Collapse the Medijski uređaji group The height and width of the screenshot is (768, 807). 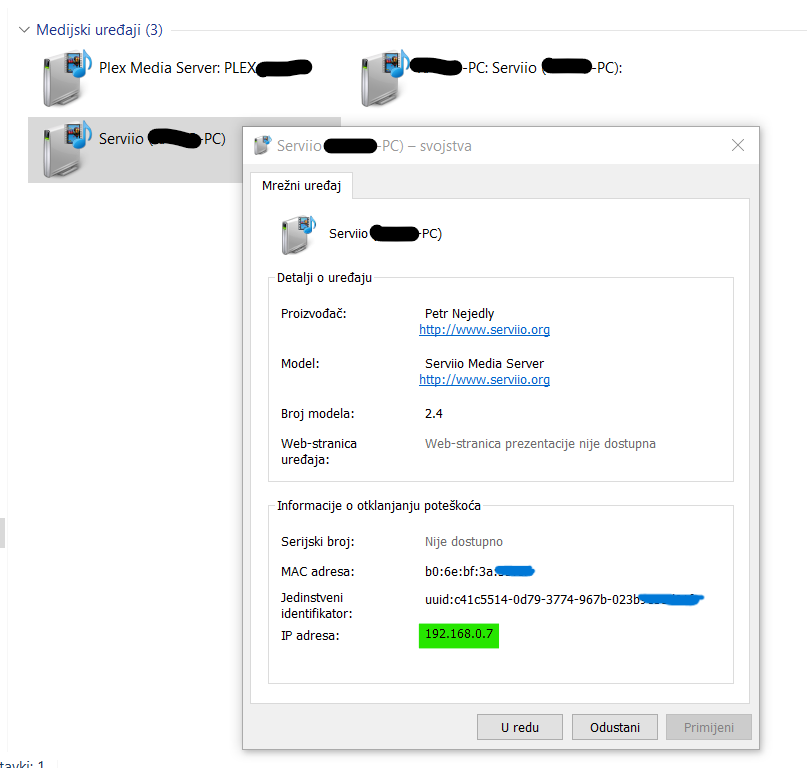(24, 30)
